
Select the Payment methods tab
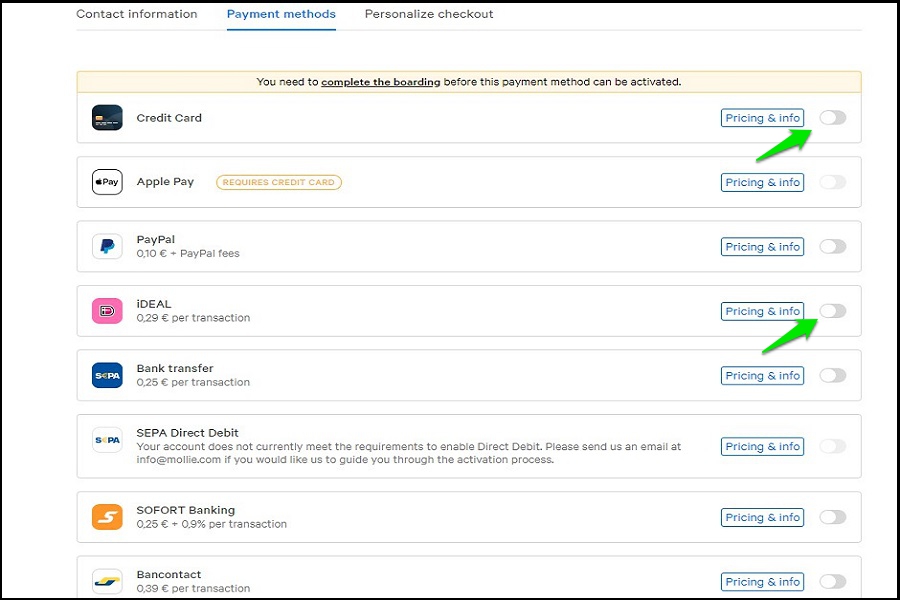click(x=281, y=14)
